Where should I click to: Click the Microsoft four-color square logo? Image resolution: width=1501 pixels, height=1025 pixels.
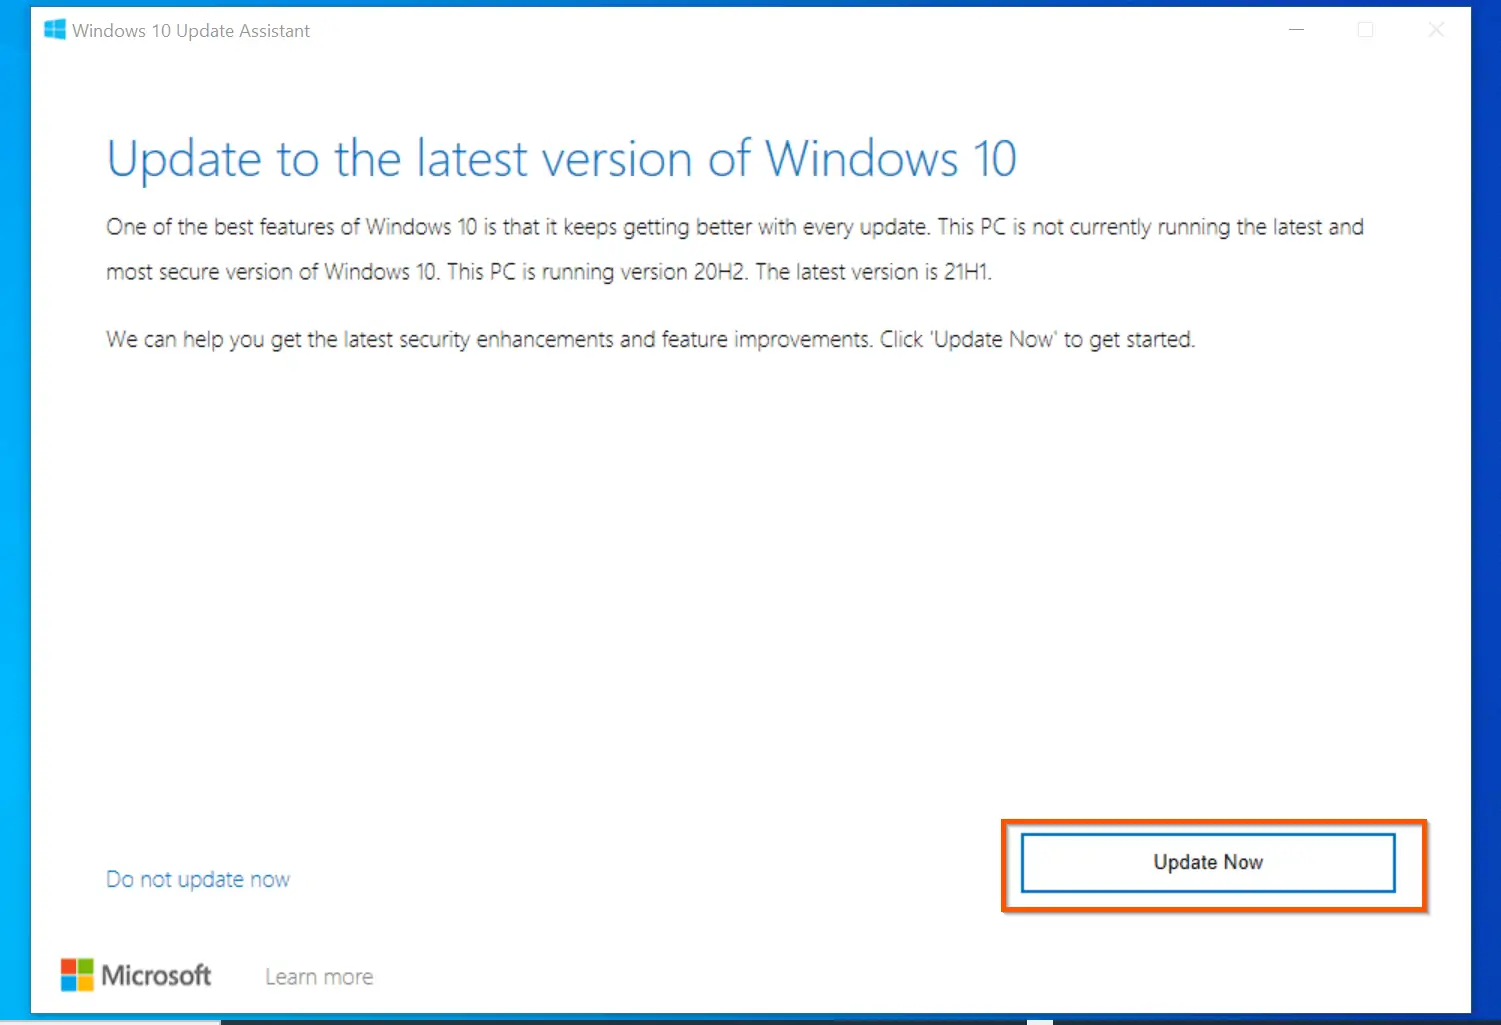77,975
